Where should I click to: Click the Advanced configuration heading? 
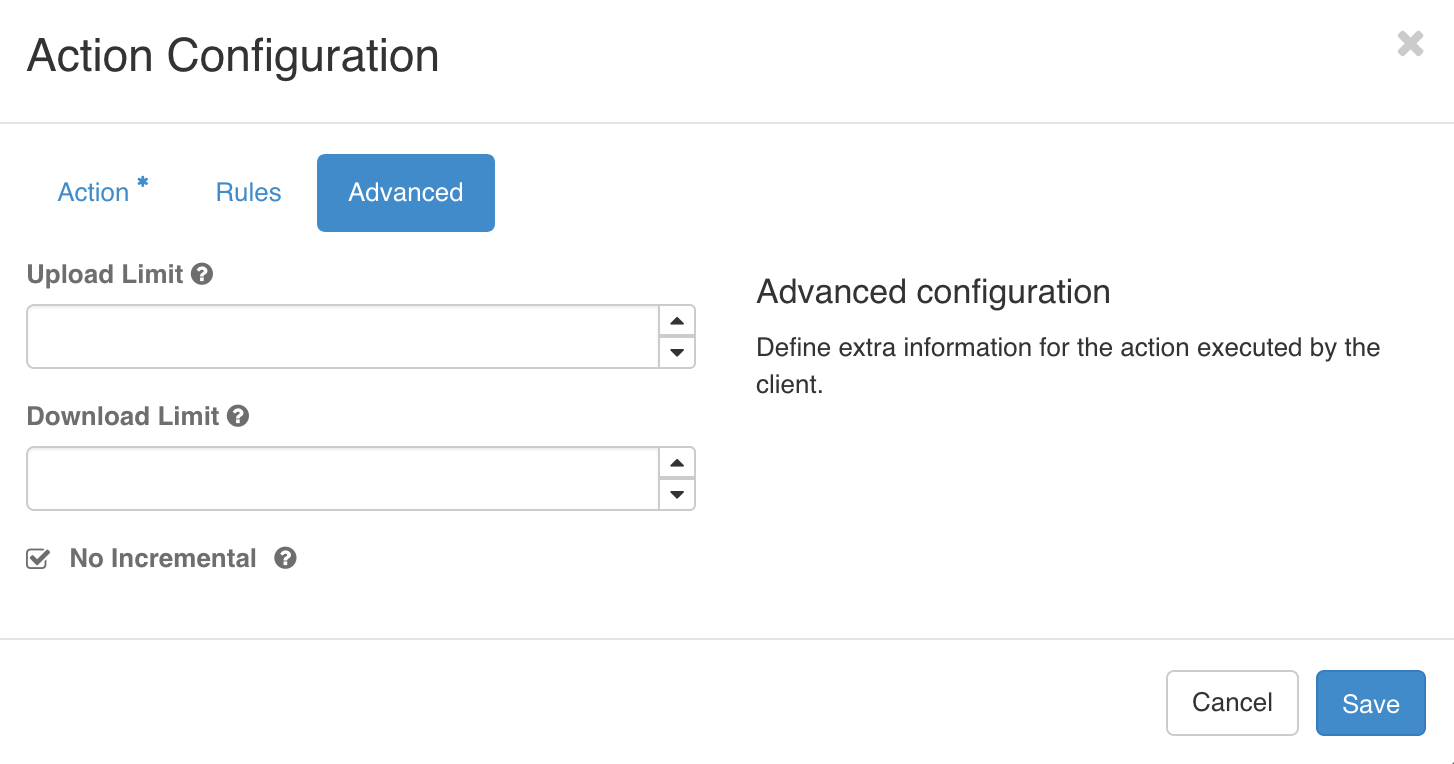click(x=933, y=292)
